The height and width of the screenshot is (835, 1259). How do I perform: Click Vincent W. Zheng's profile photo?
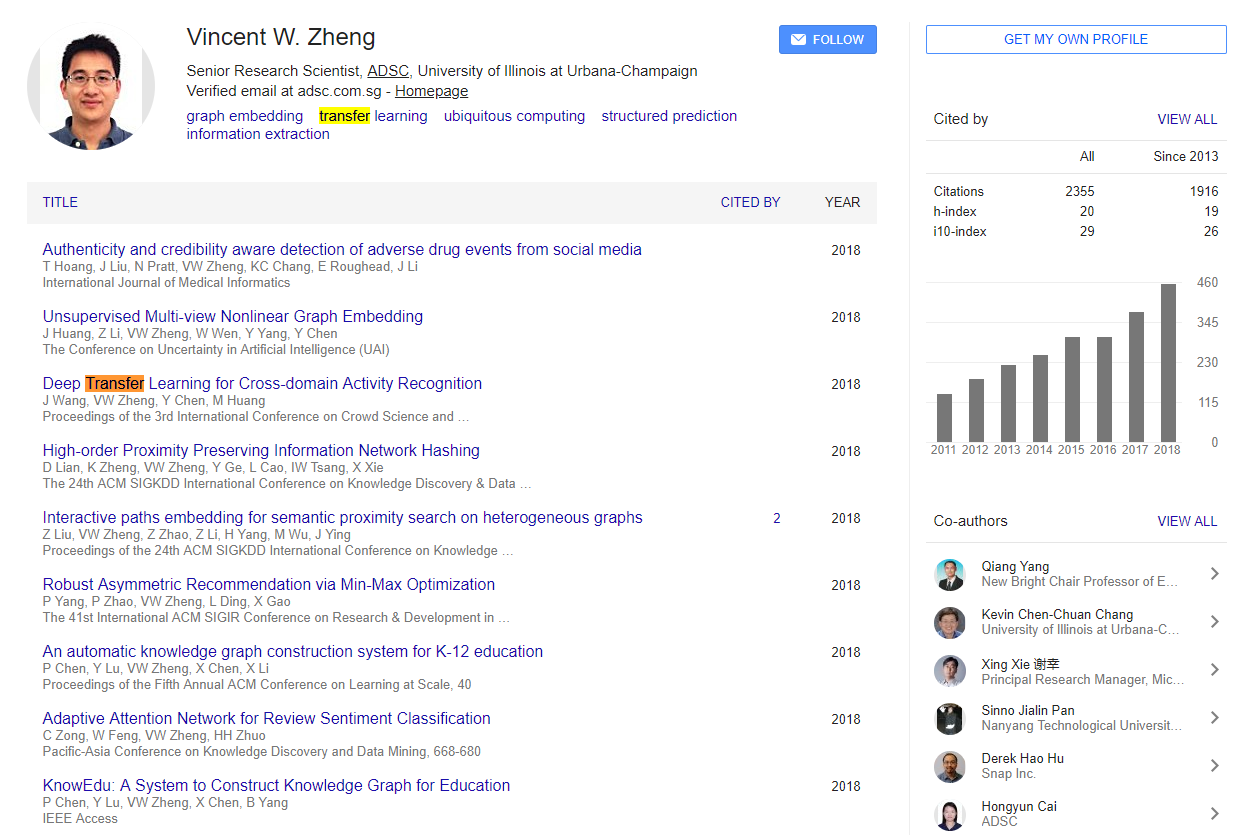coord(91,88)
